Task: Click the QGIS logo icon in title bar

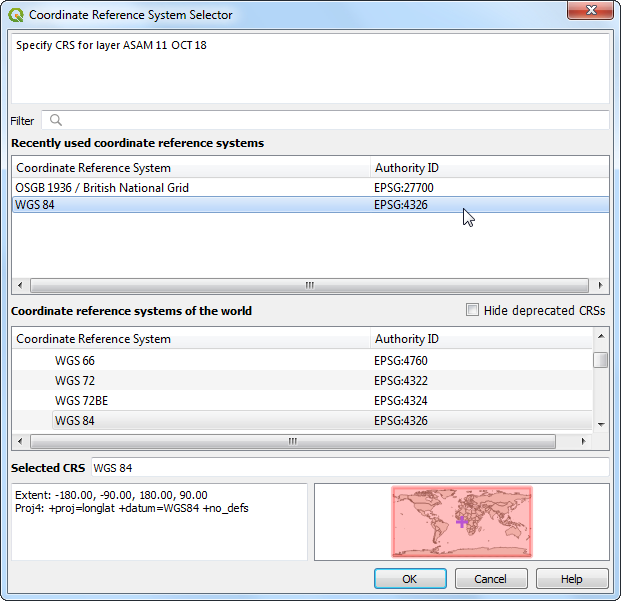Action: [x=17, y=15]
